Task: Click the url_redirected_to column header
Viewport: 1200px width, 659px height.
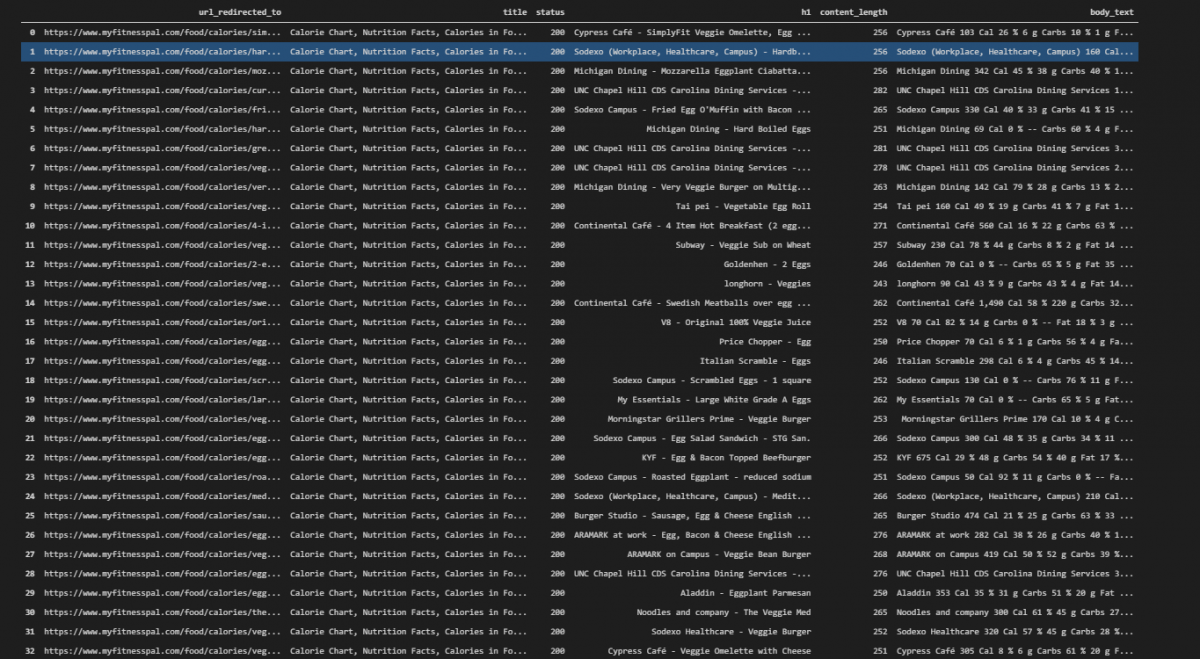Action: [241, 12]
